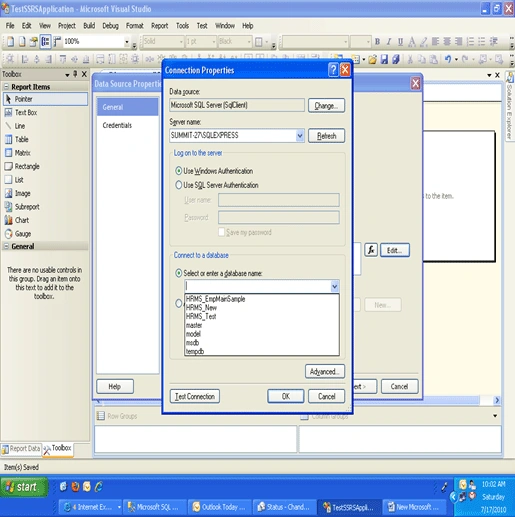
Task: Click the Open File folder icon
Action: coord(373,59)
